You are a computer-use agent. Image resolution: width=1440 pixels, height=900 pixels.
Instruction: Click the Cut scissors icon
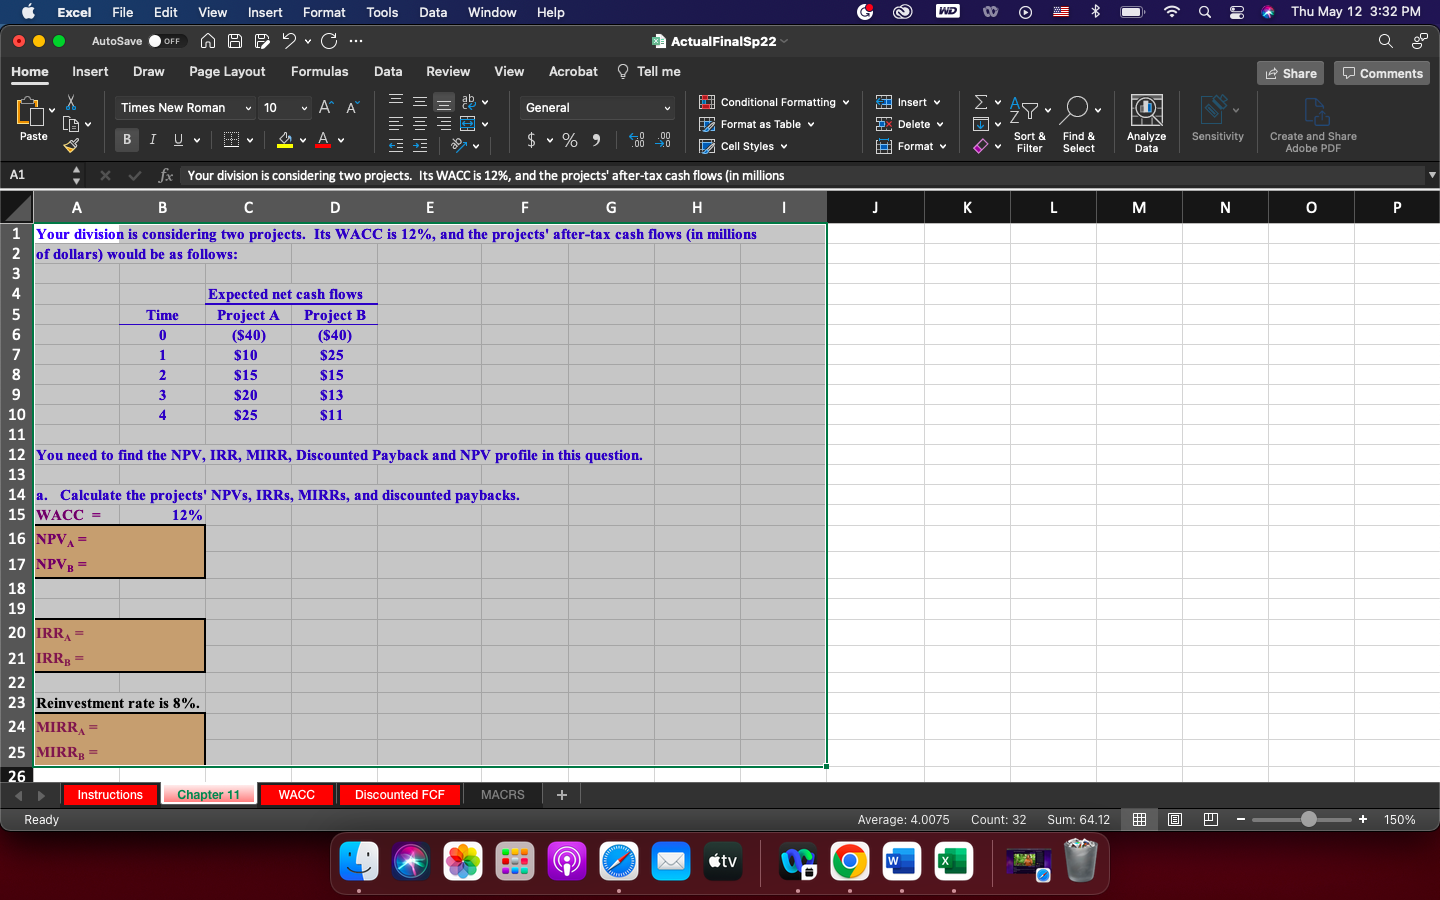click(x=71, y=102)
